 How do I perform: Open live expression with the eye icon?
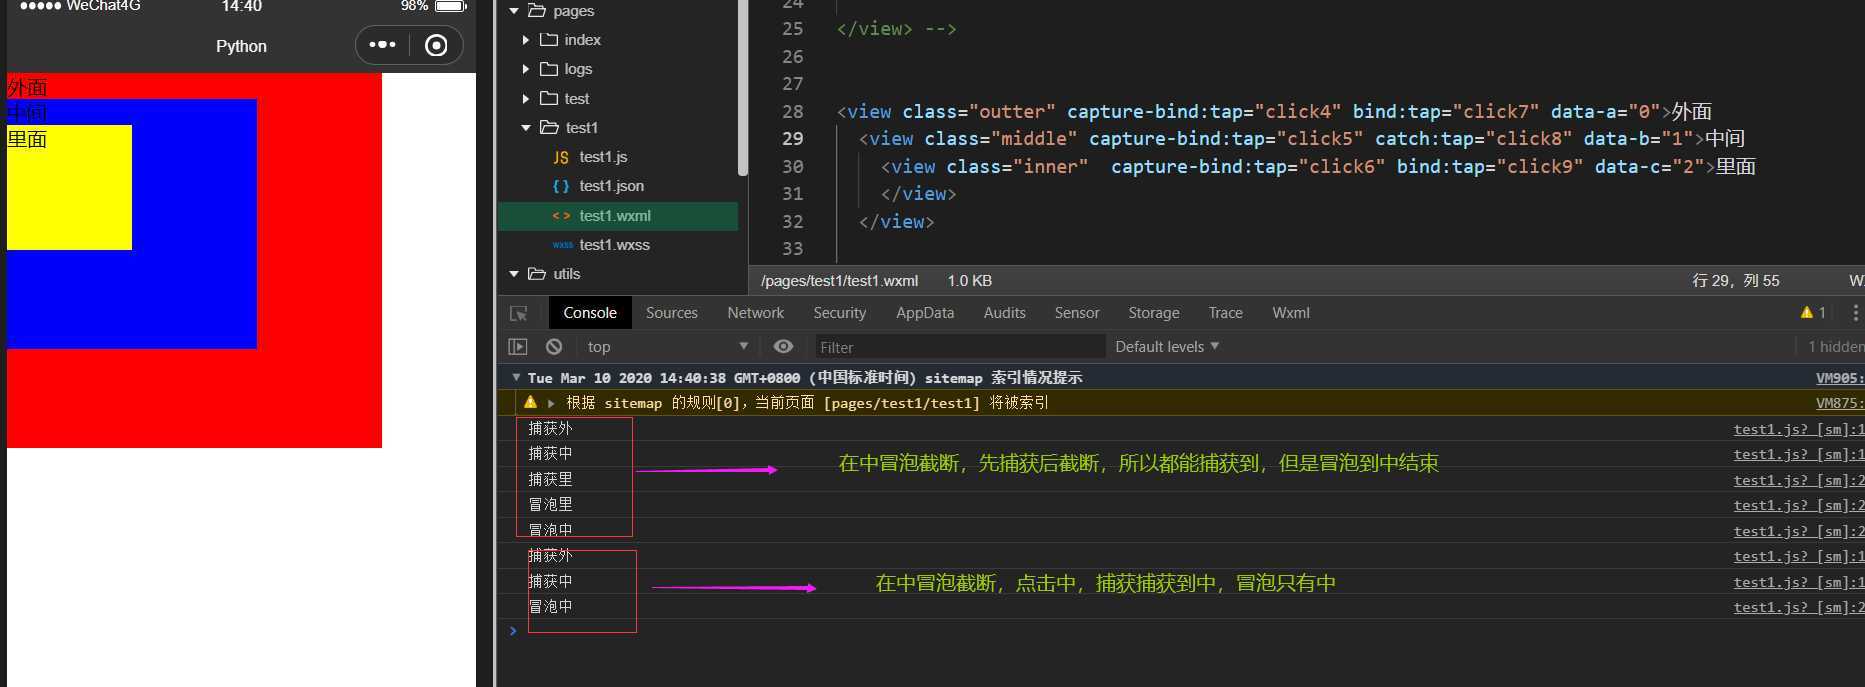coord(784,347)
